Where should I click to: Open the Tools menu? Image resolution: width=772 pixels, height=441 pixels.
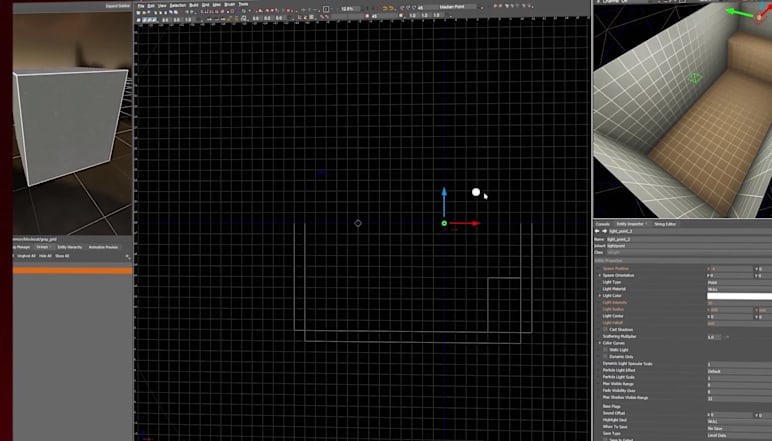(x=243, y=4)
